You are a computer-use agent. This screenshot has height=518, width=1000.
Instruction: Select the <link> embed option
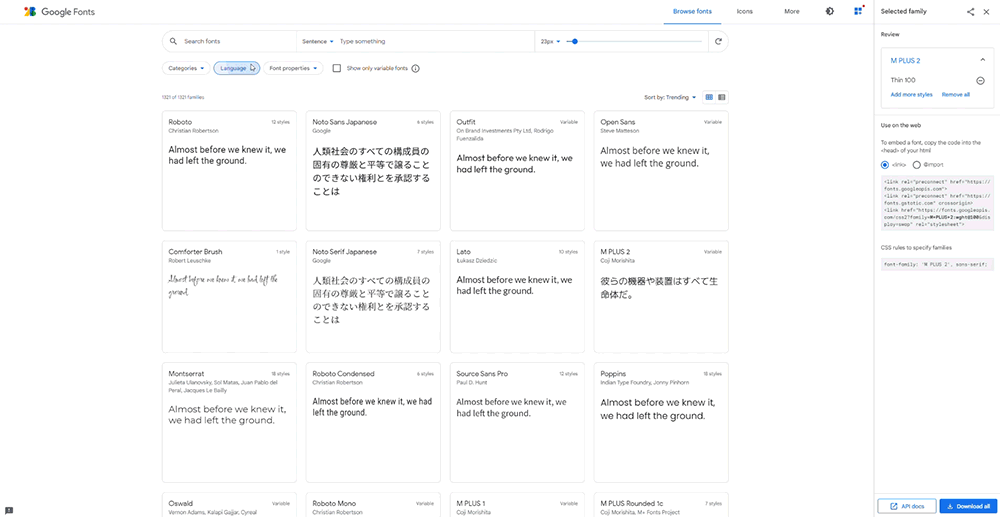point(885,165)
